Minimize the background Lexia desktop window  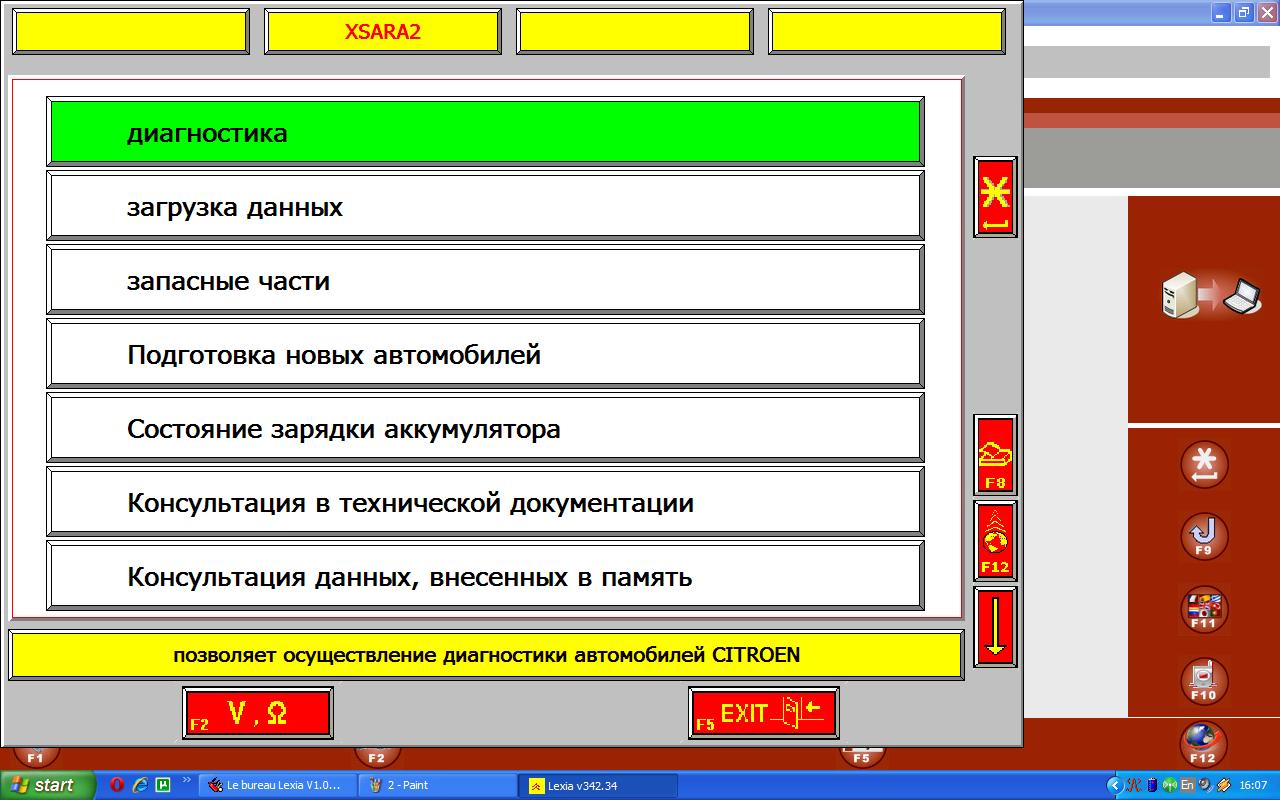click(1222, 12)
